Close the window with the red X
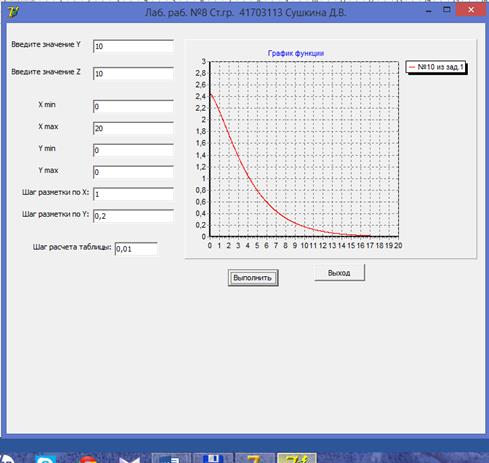The image size is (489, 463). pos(471,10)
